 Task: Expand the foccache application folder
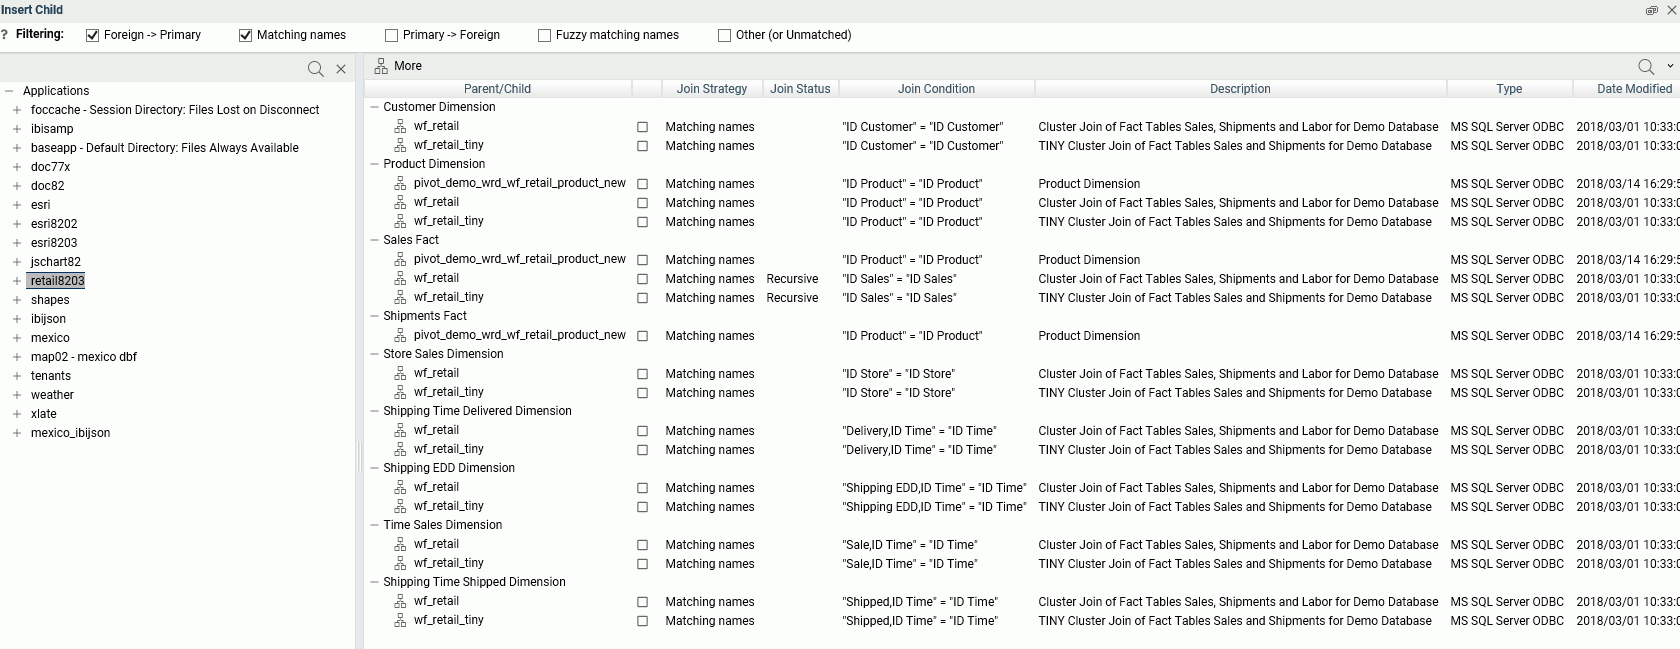point(17,110)
